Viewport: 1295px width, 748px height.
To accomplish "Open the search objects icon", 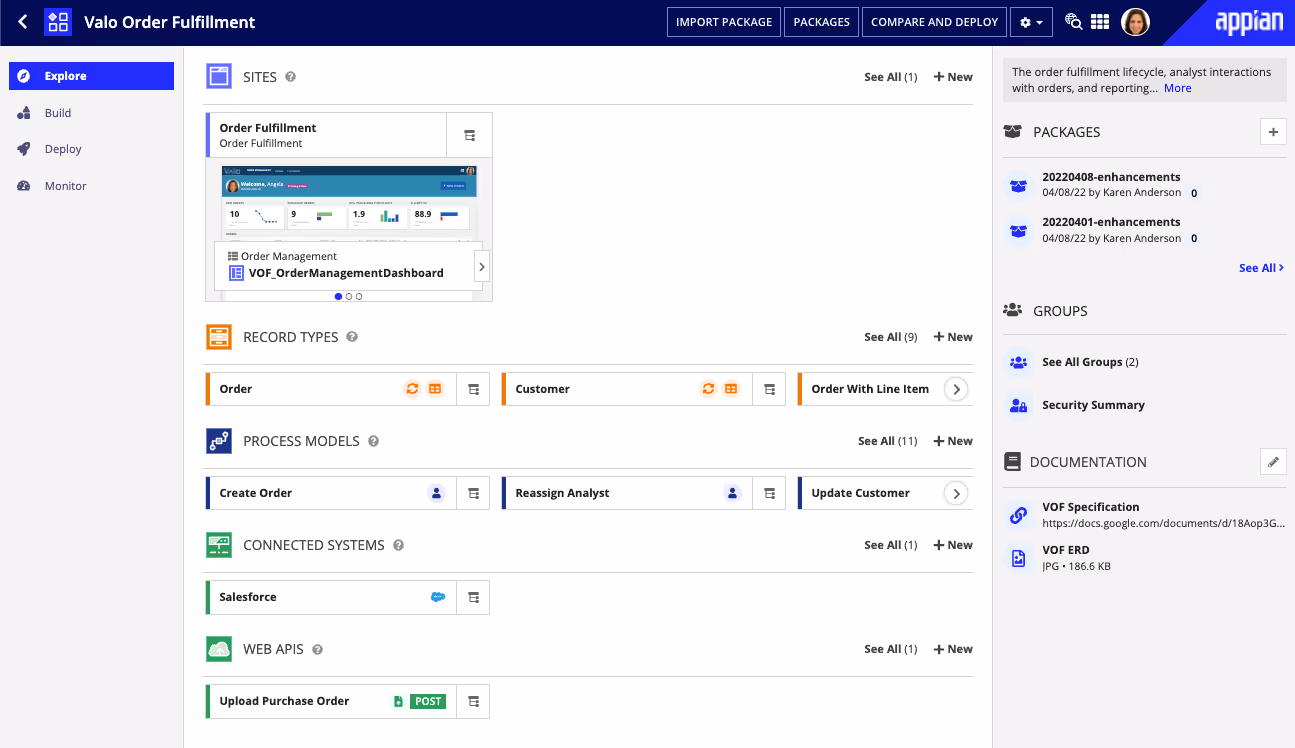I will (x=1073, y=22).
